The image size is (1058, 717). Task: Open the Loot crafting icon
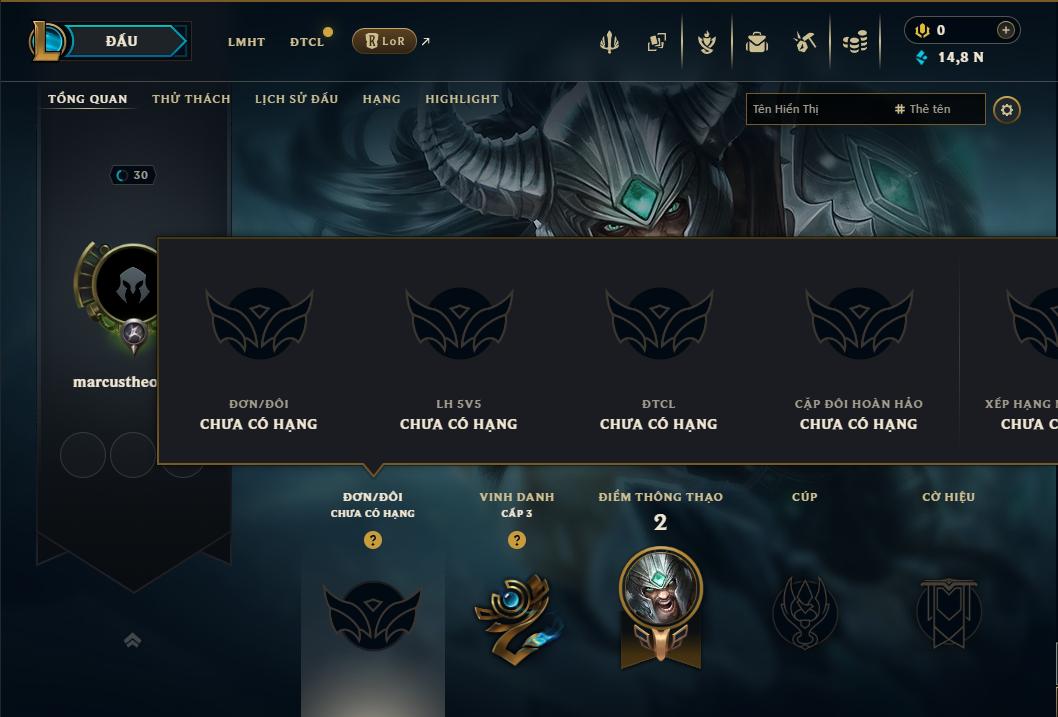click(x=706, y=42)
